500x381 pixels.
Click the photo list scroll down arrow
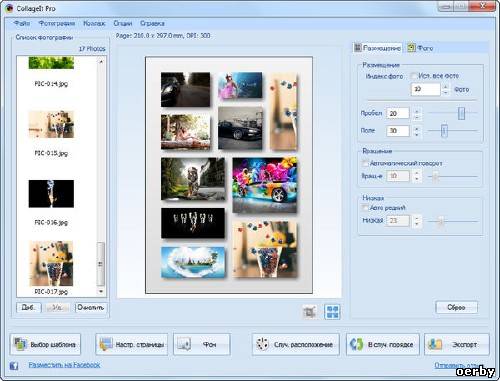pos(101,291)
